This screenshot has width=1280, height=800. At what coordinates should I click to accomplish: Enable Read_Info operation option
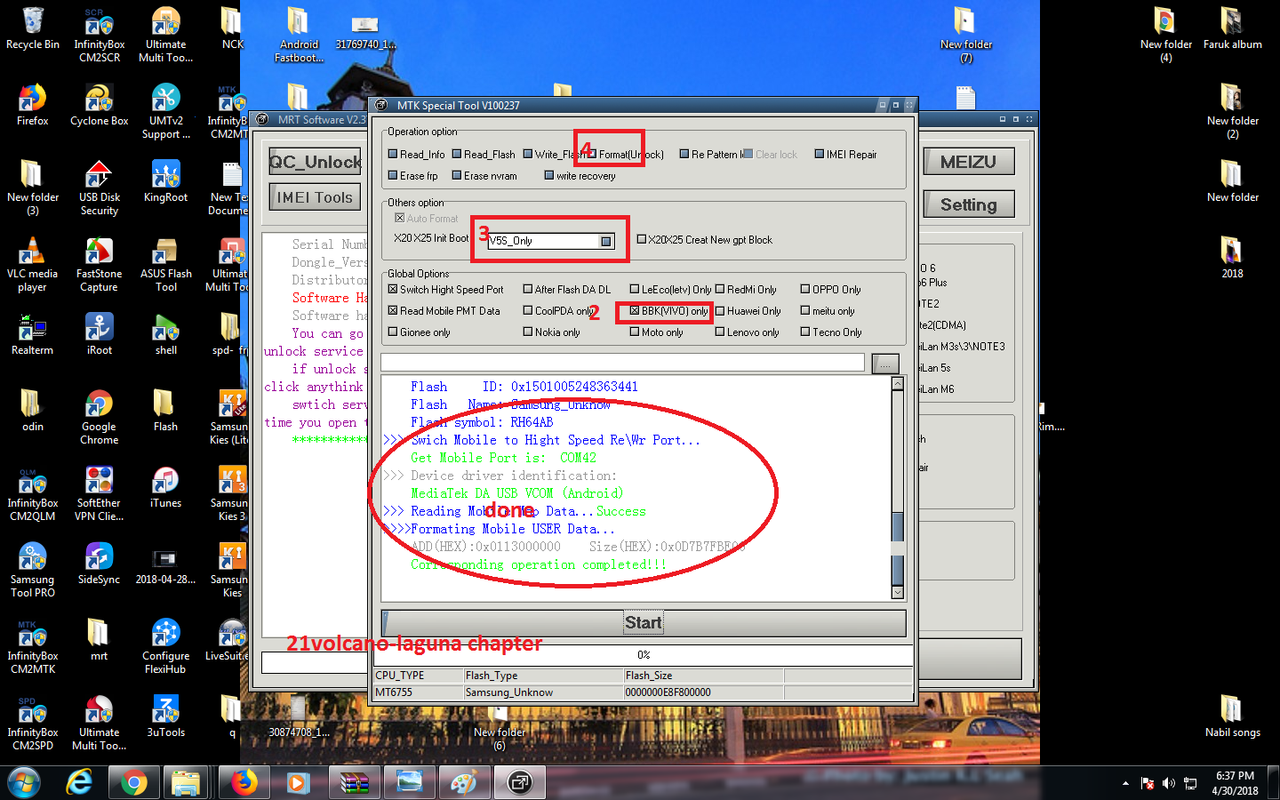pyautogui.click(x=393, y=155)
